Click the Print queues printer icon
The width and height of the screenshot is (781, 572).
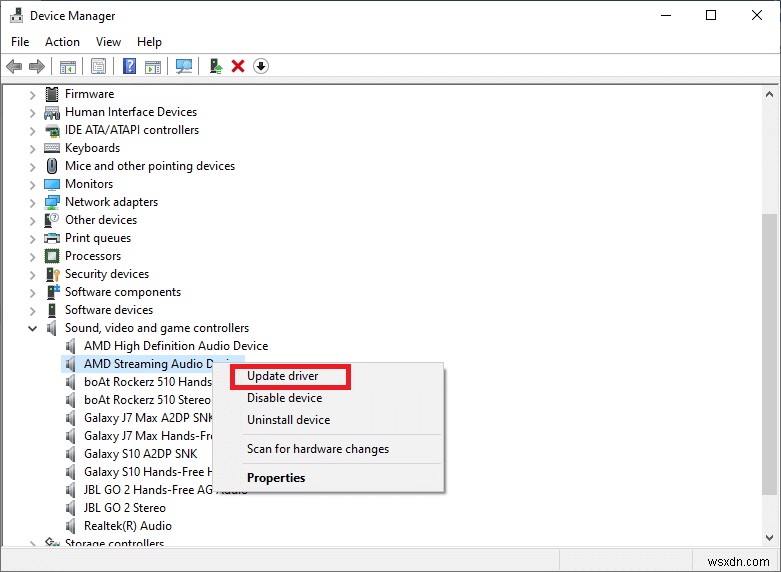point(52,238)
